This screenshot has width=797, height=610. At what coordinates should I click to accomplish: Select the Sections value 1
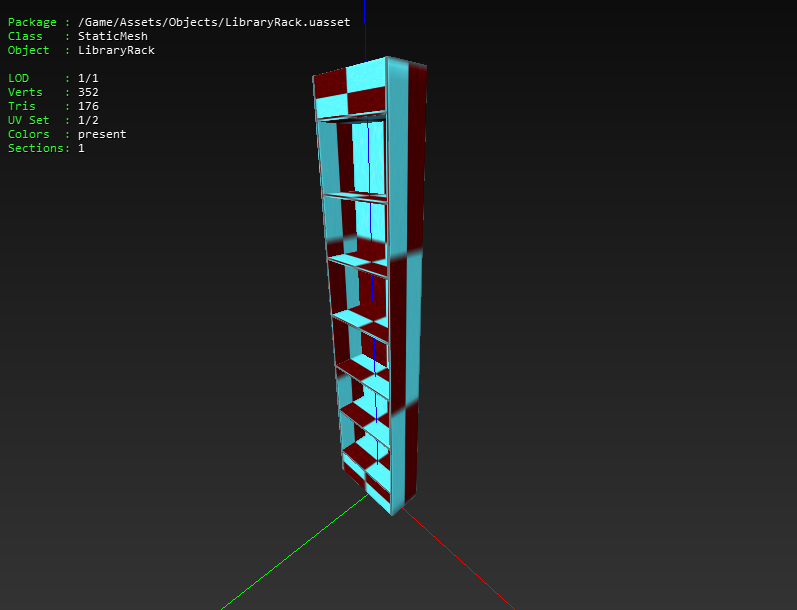pos(81,148)
